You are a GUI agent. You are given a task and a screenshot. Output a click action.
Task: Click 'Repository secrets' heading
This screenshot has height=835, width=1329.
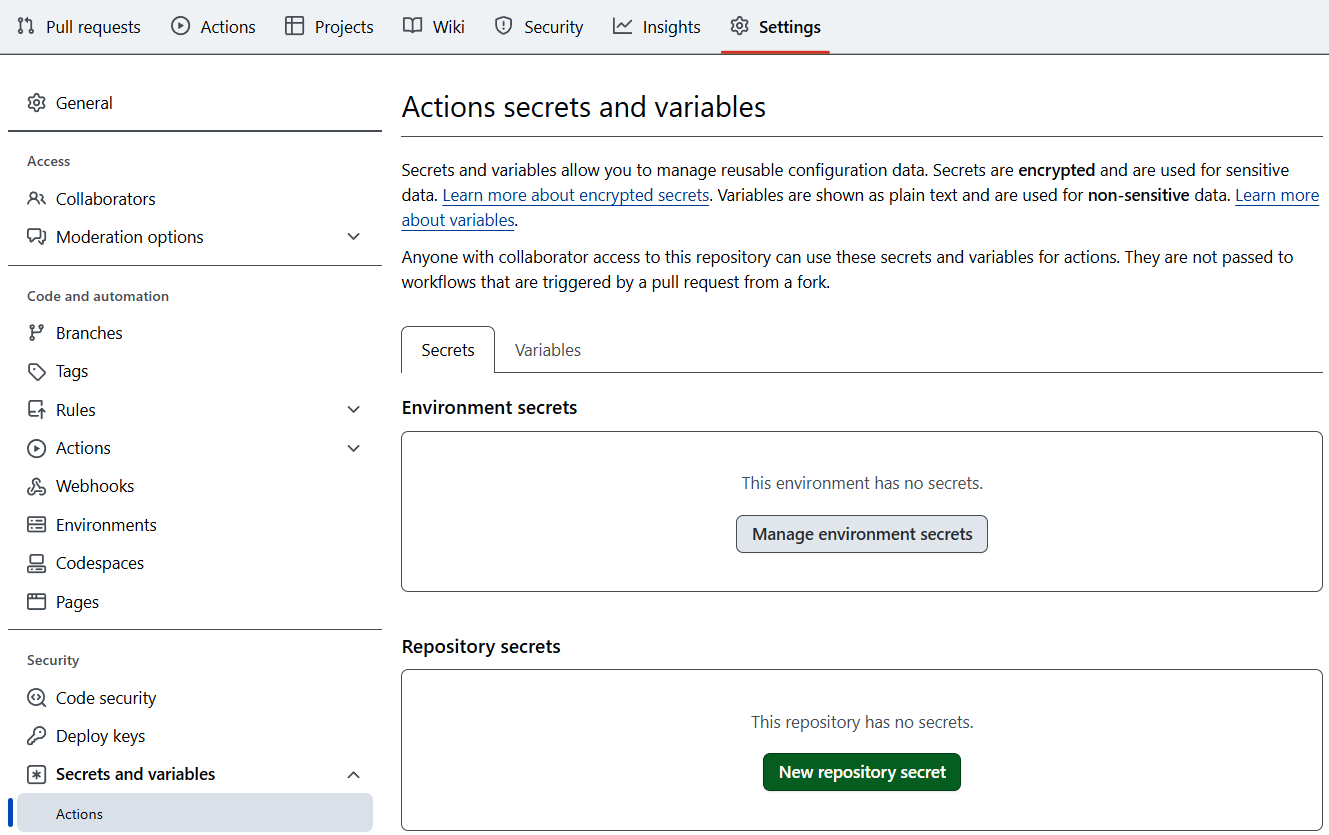coord(481,646)
